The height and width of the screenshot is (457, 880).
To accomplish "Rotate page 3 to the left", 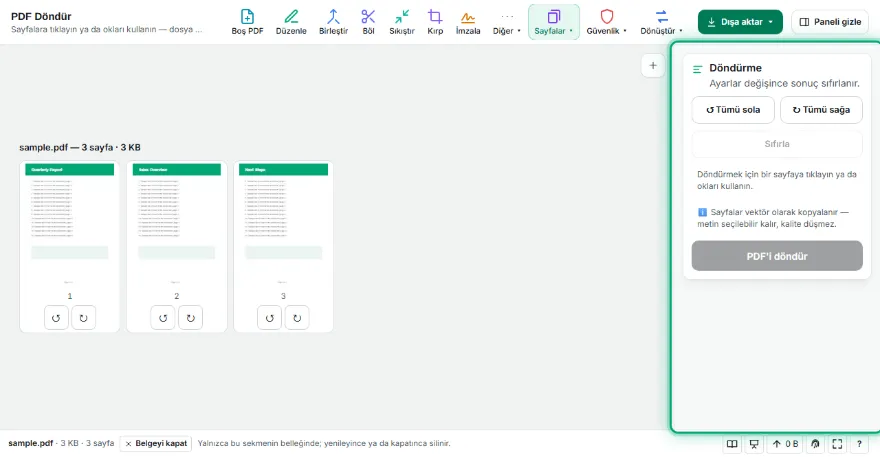I will point(269,318).
